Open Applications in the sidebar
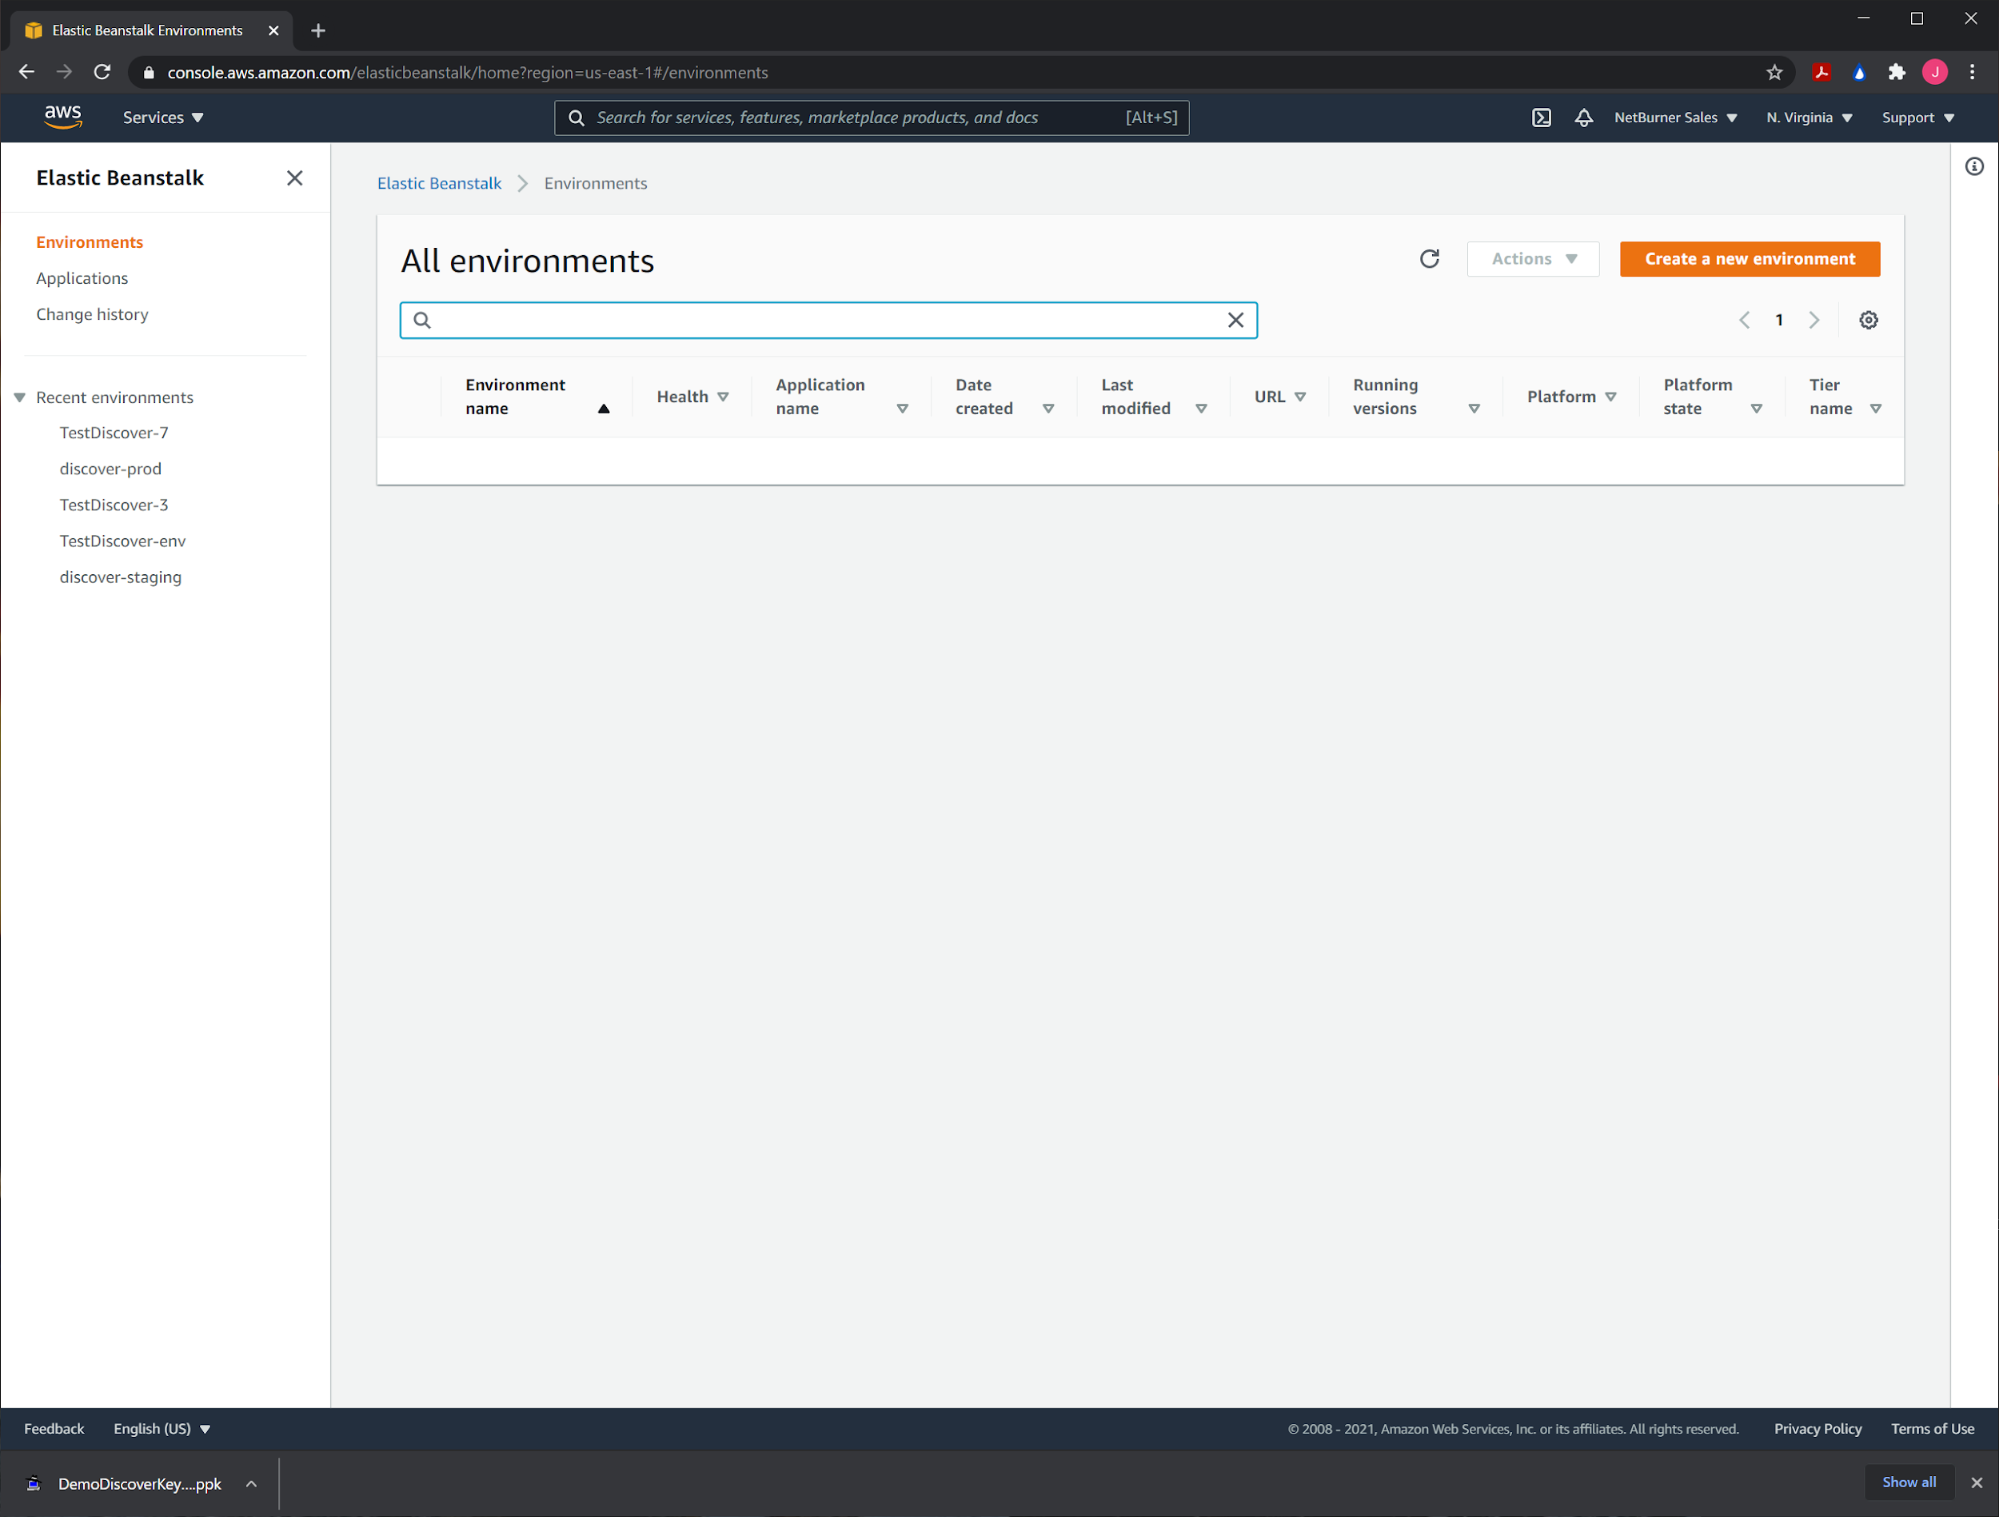Screen dimensions: 1999x1517 coord(82,278)
